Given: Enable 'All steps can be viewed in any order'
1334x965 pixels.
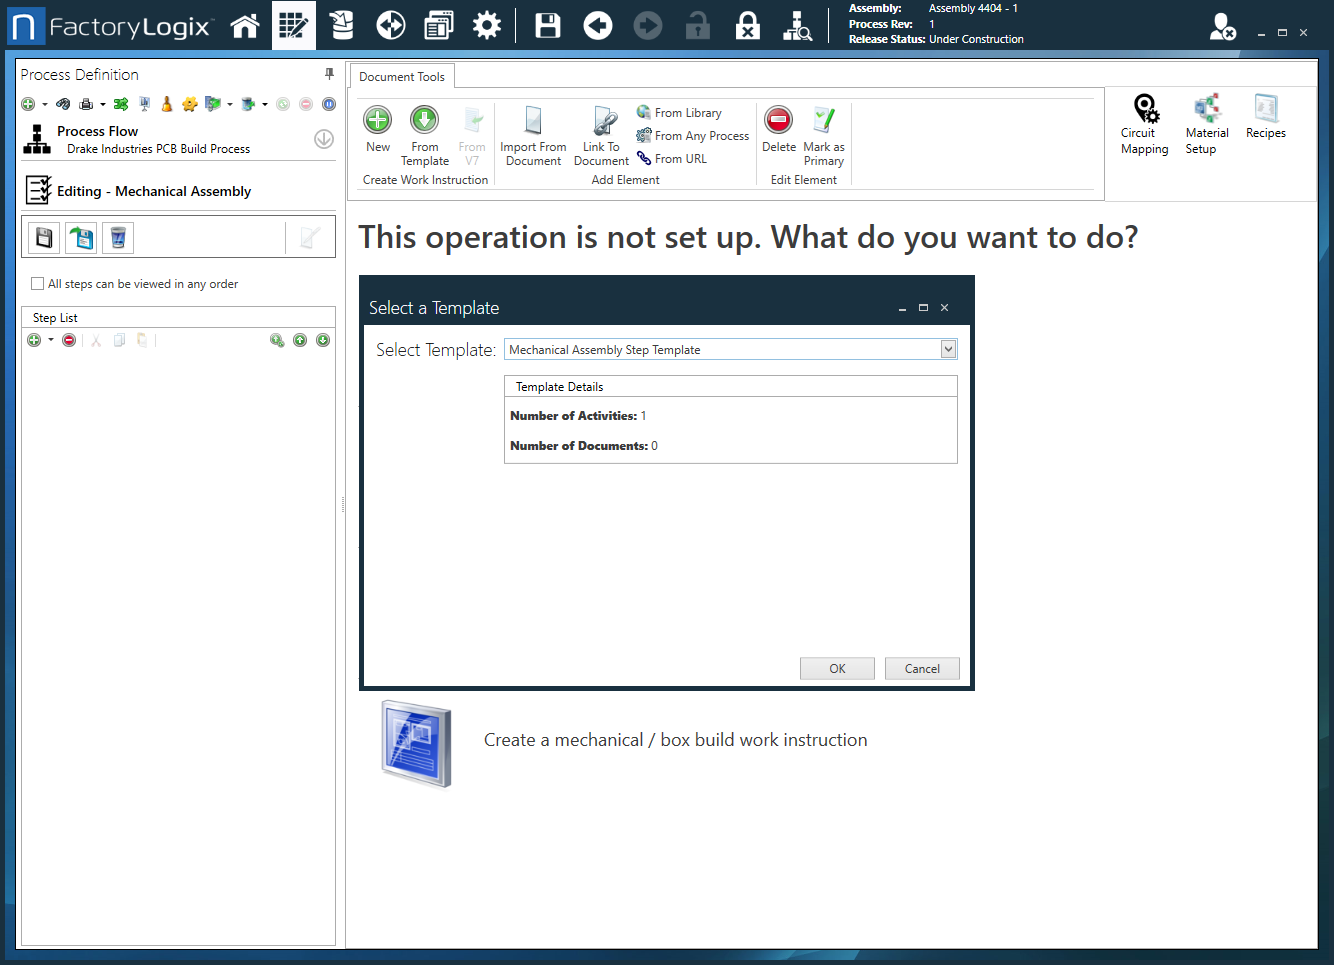Looking at the screenshot, I should pos(38,284).
